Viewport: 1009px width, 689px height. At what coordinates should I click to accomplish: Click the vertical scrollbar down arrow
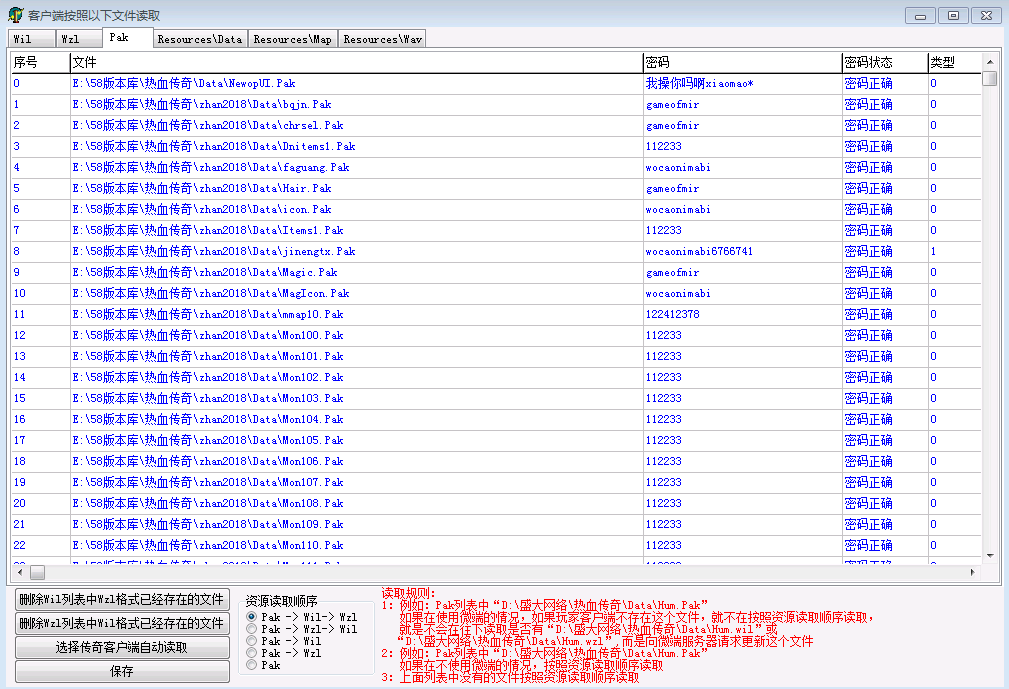click(989, 555)
